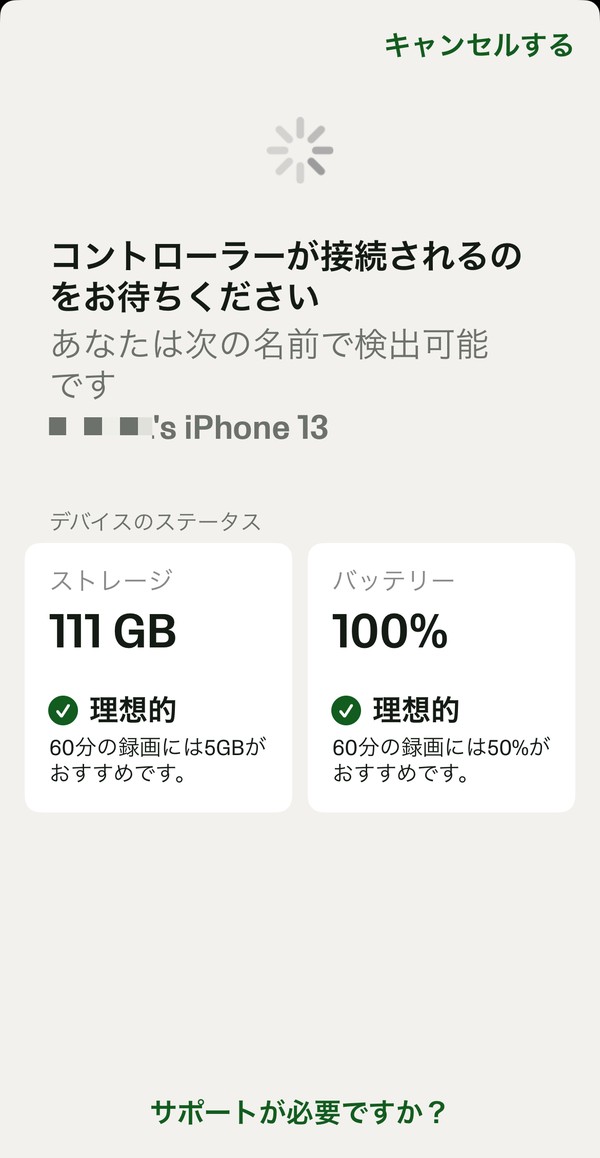This screenshot has width=600, height=1158.
Task: Click the 理想的 label under battery
Action: point(416,711)
